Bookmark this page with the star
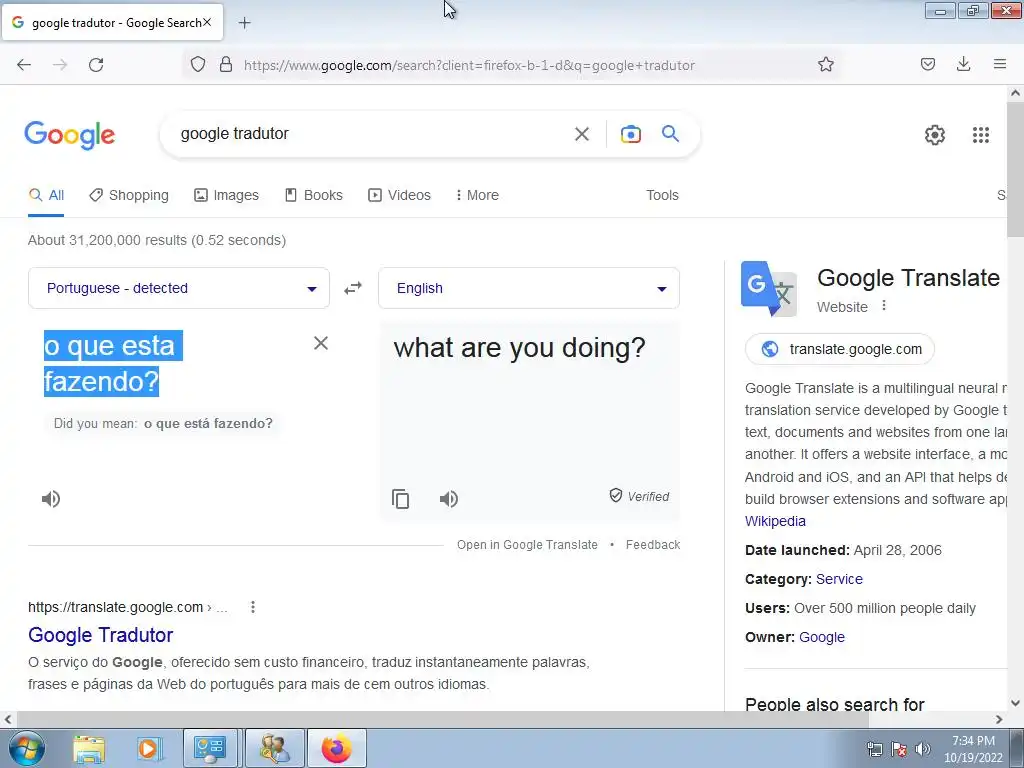1024x768 pixels. click(826, 64)
